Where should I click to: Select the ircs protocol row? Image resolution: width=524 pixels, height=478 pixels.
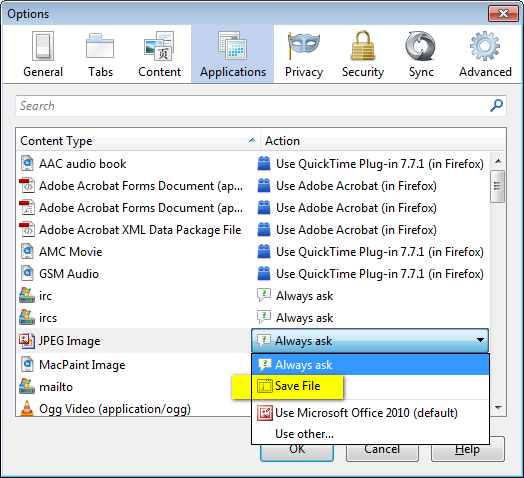point(253,318)
